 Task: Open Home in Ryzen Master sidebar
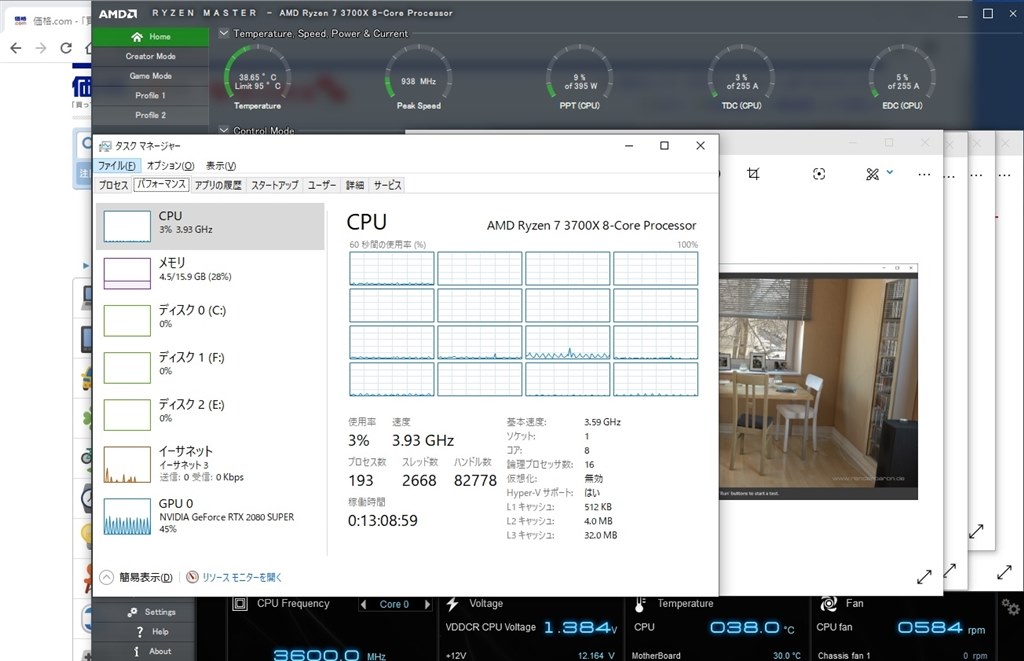(x=150, y=37)
